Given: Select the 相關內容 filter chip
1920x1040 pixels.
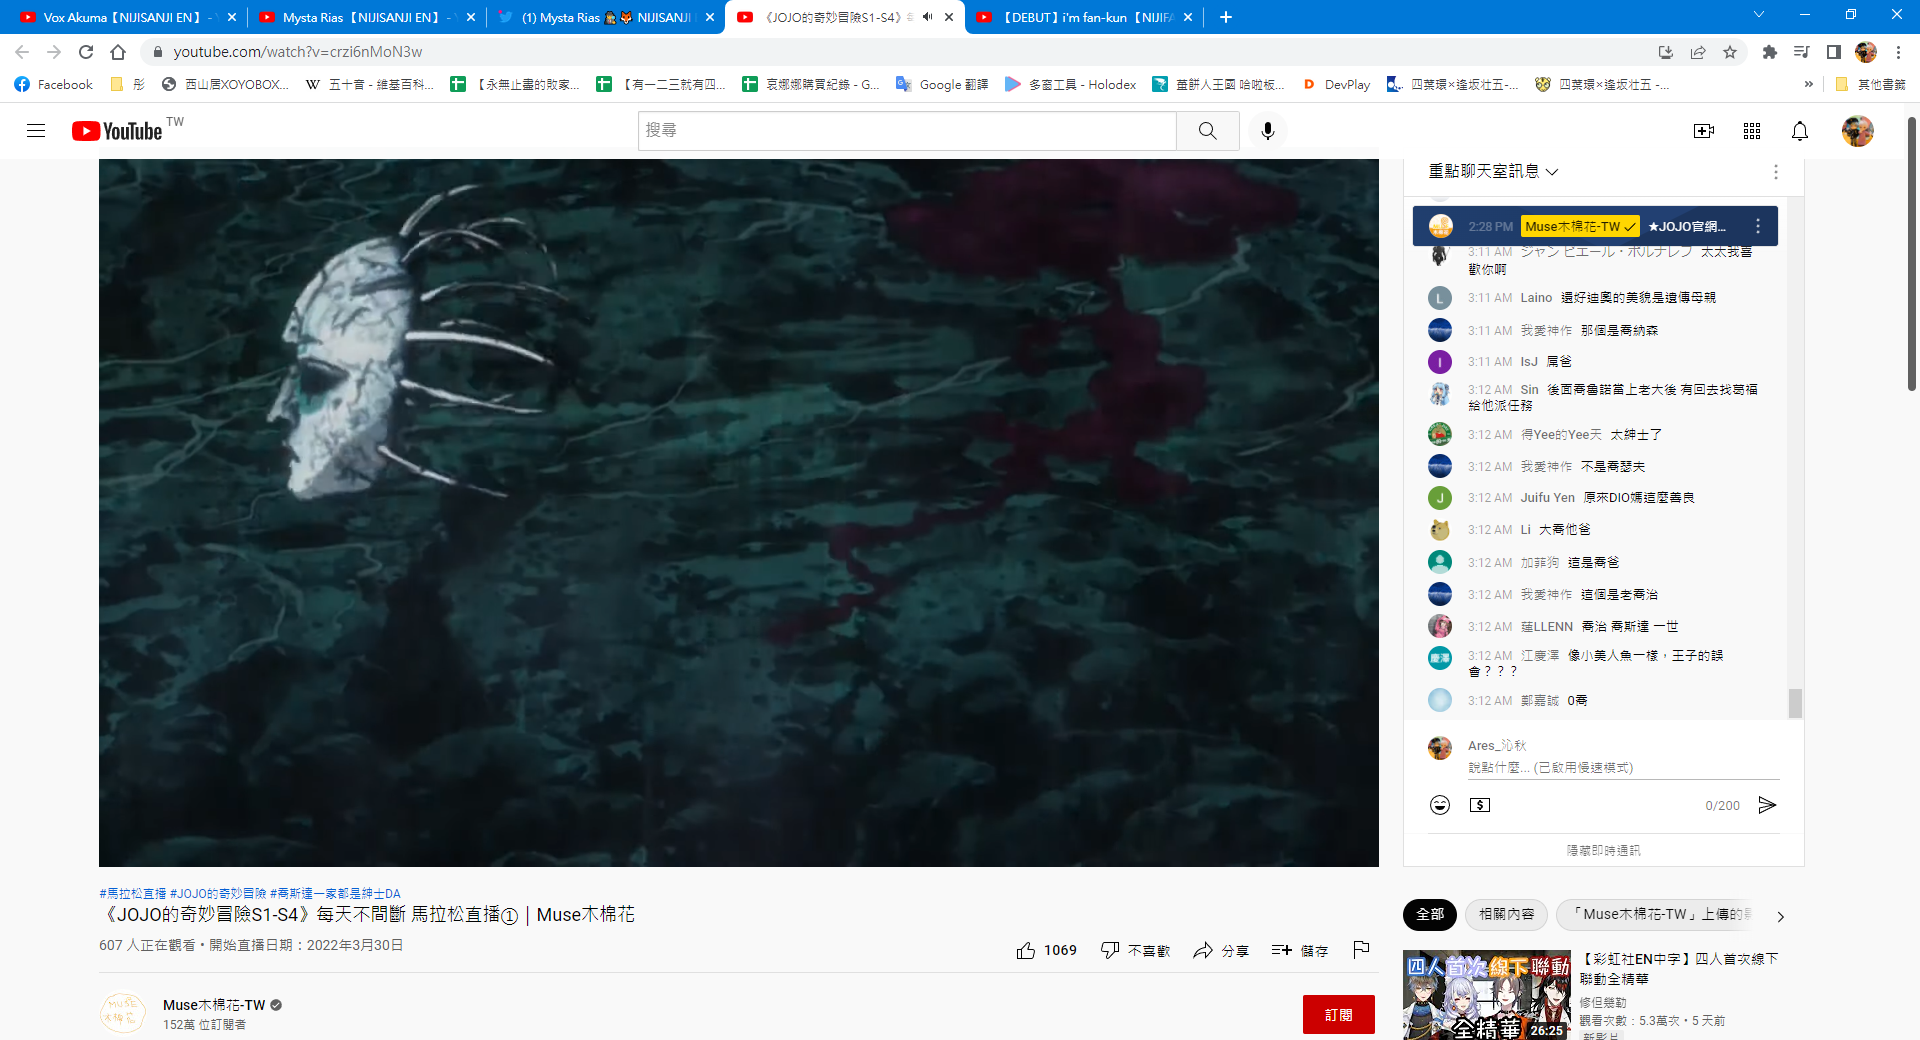Looking at the screenshot, I should (1507, 915).
